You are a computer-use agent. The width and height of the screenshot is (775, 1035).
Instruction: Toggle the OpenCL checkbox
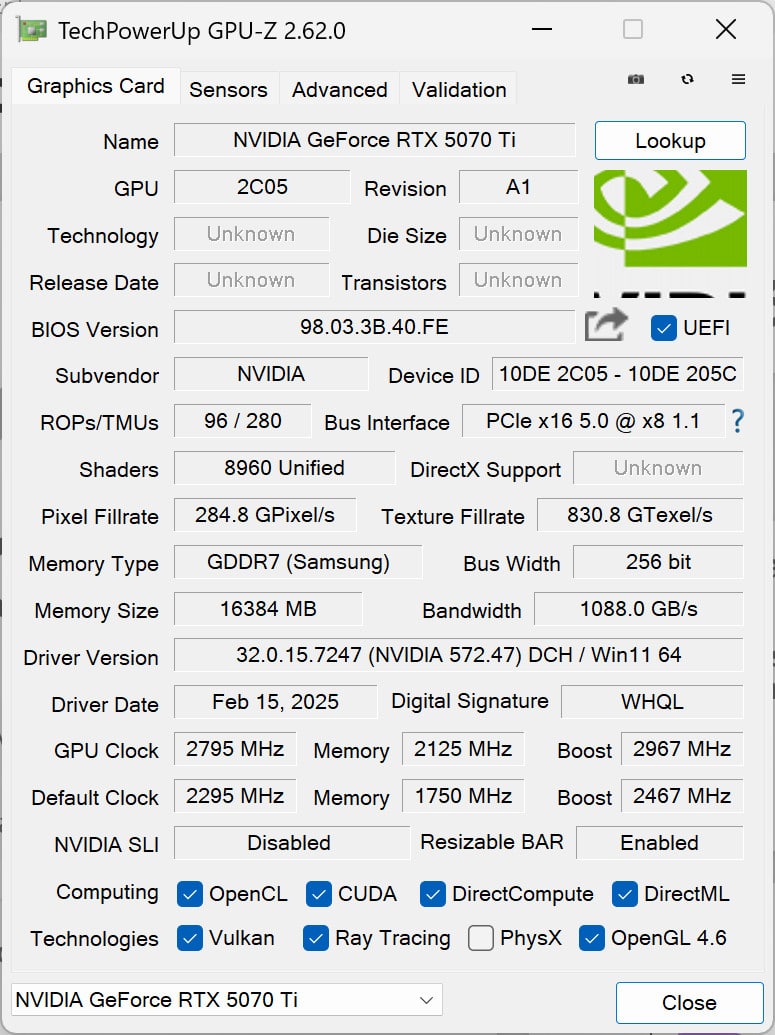click(x=189, y=894)
